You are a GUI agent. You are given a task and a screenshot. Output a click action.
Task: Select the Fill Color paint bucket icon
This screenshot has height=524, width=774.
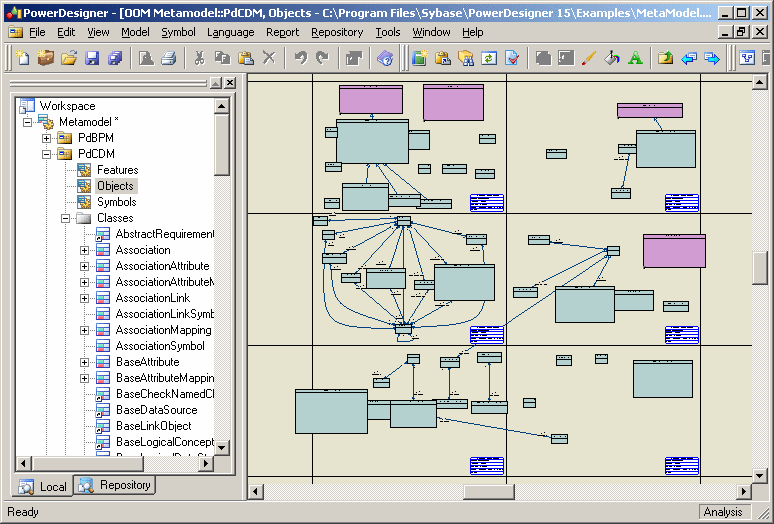tap(612, 58)
